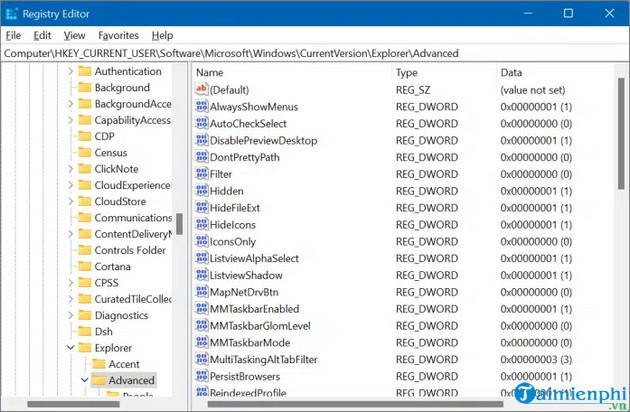Click the Accent folder icon
This screenshot has height=412, width=630.
(98, 364)
